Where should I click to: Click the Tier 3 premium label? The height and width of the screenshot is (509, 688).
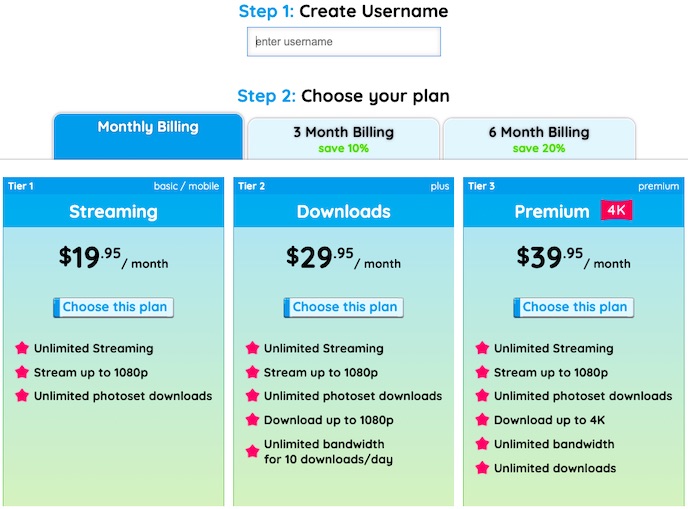(658, 186)
